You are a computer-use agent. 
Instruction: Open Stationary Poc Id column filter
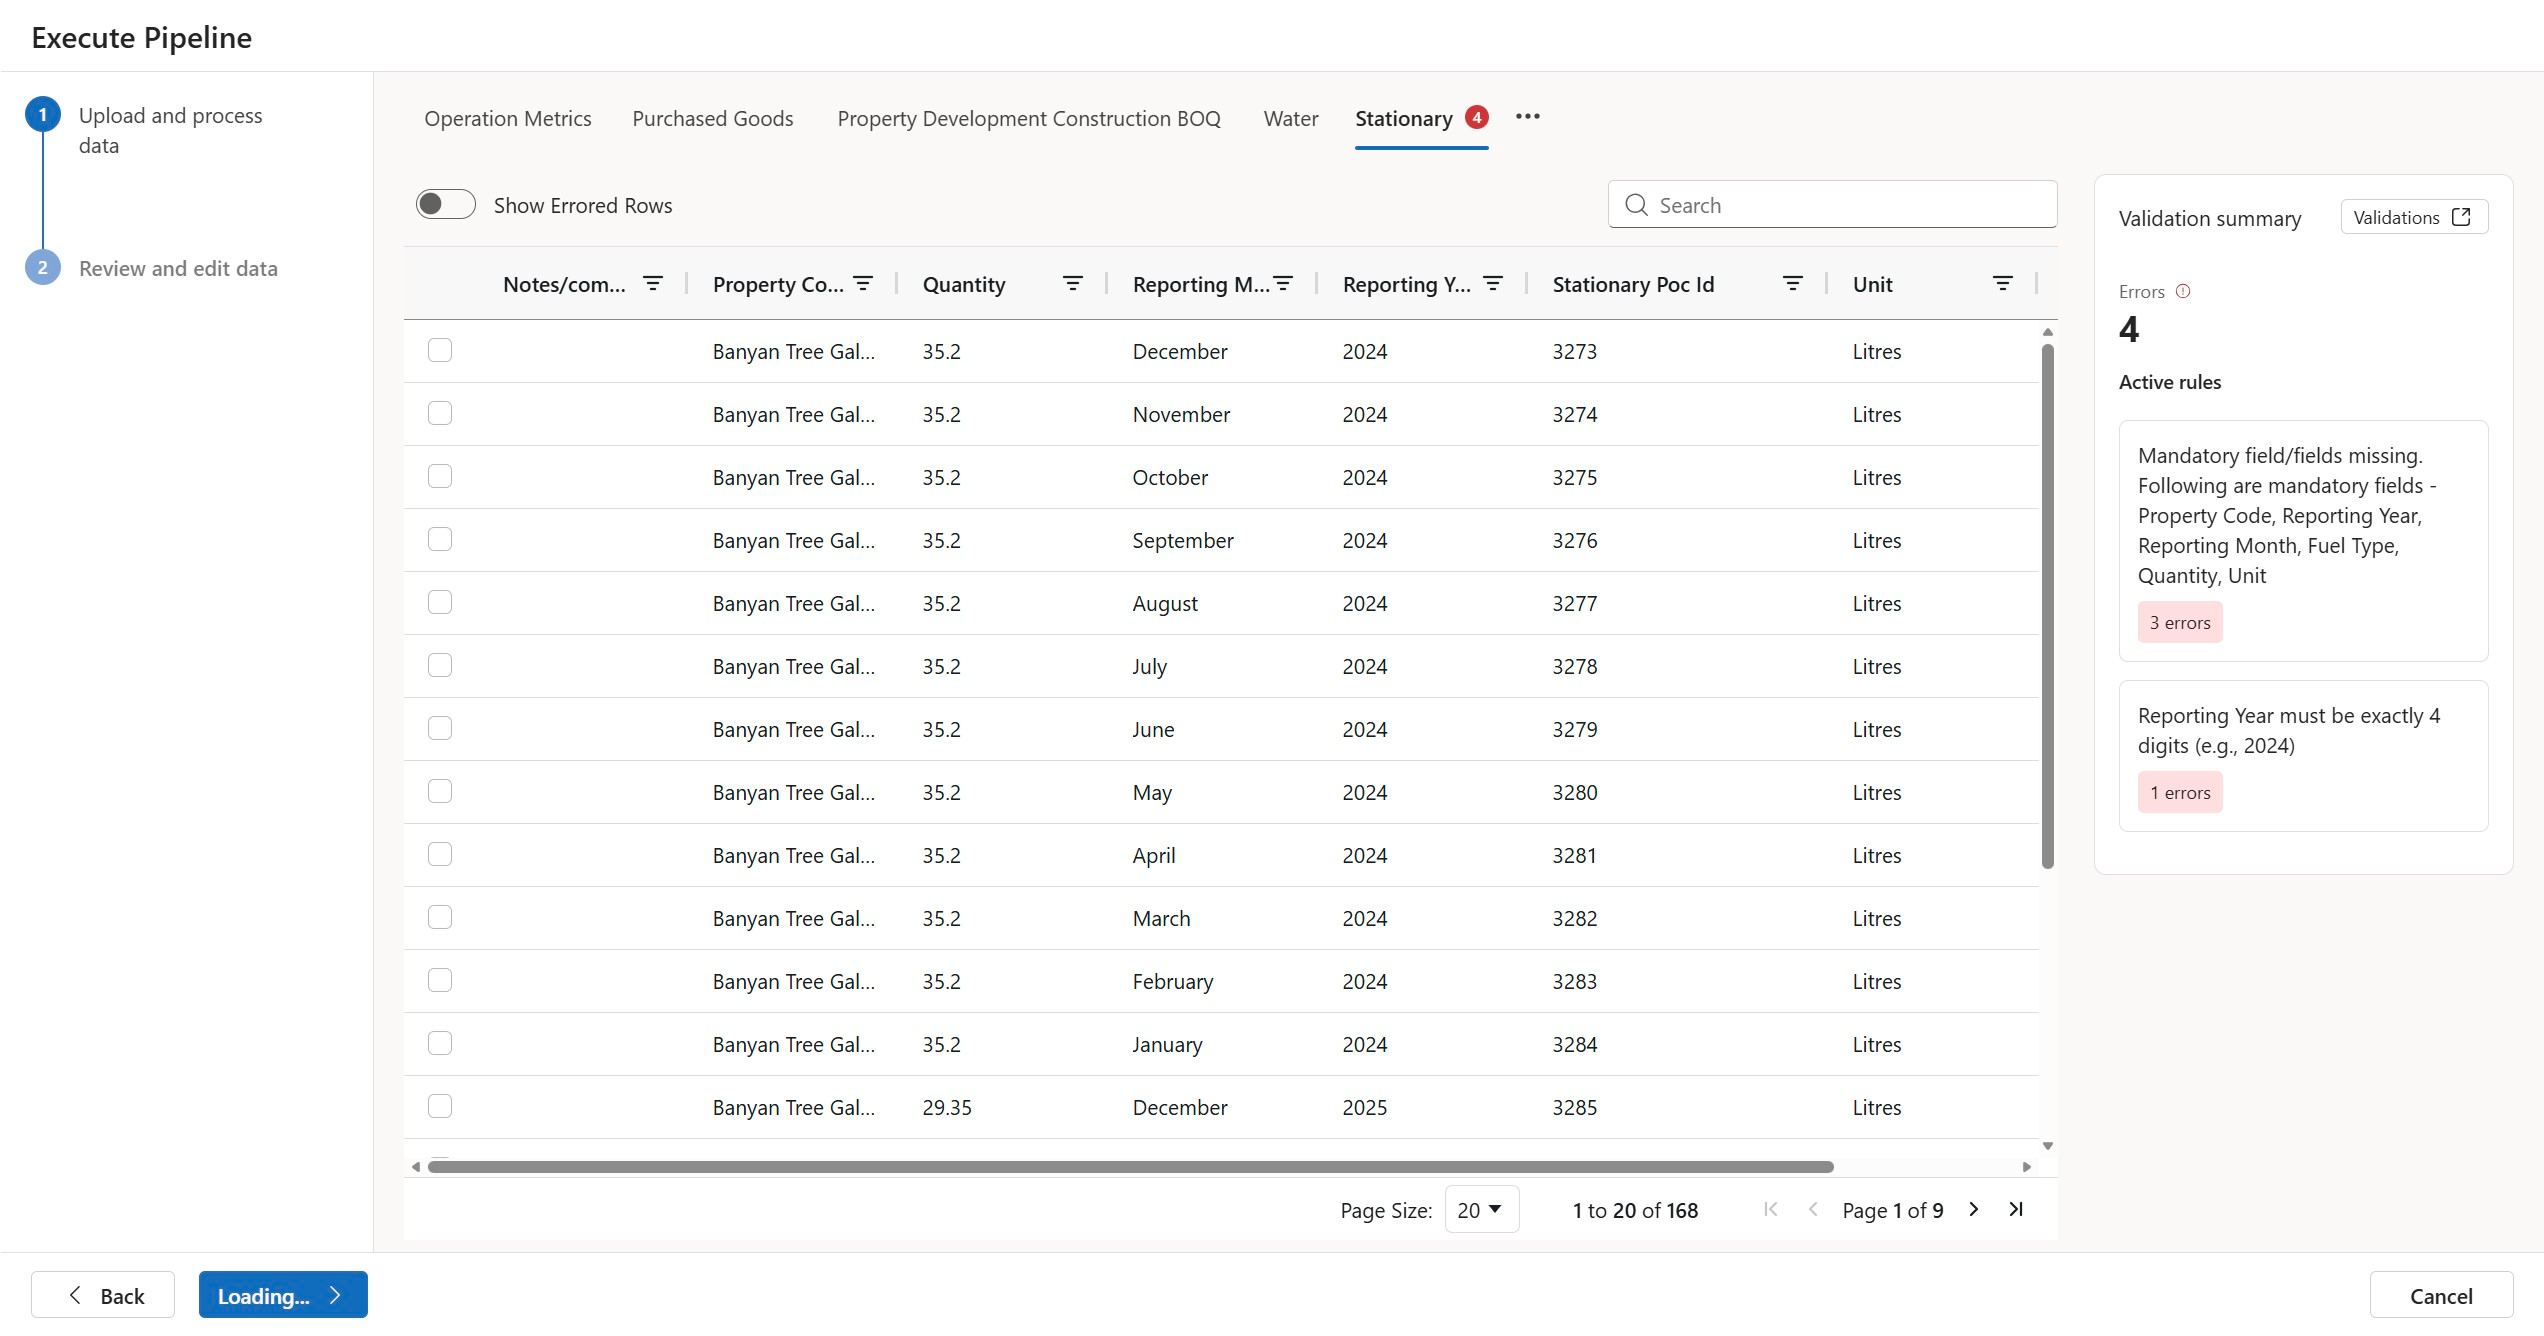coord(1792,284)
